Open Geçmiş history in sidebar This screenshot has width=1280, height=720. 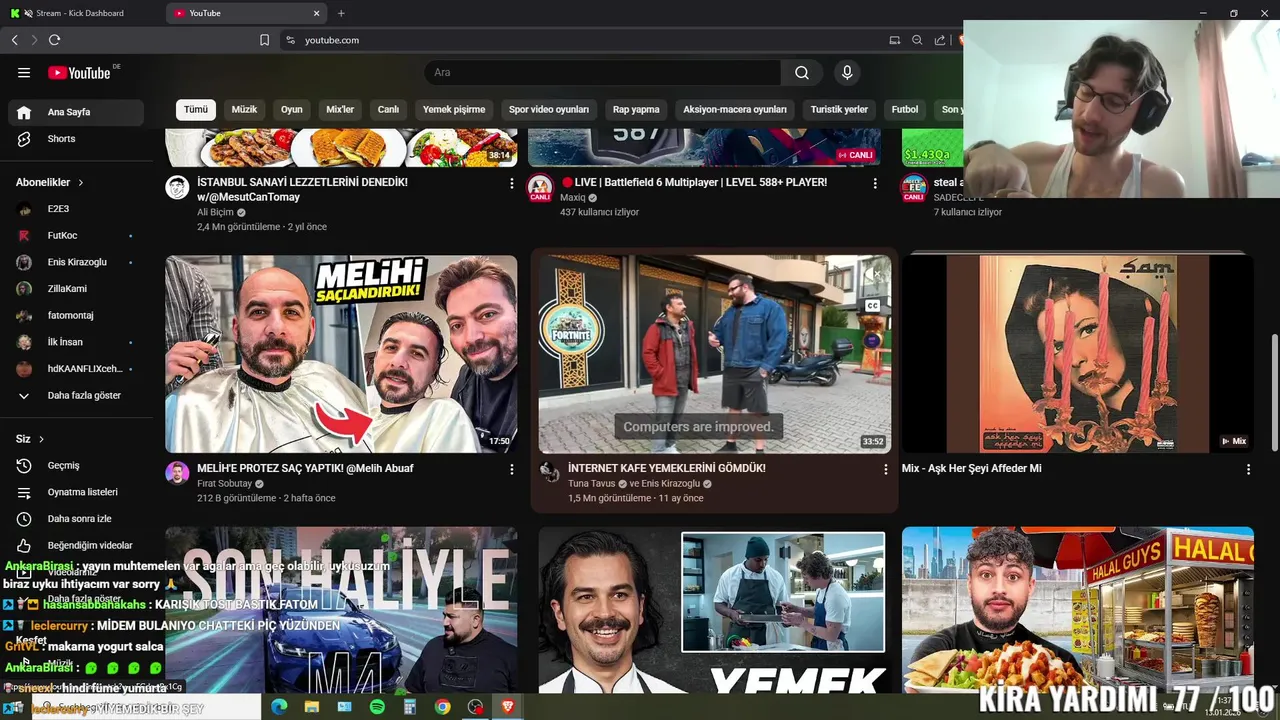point(76,466)
